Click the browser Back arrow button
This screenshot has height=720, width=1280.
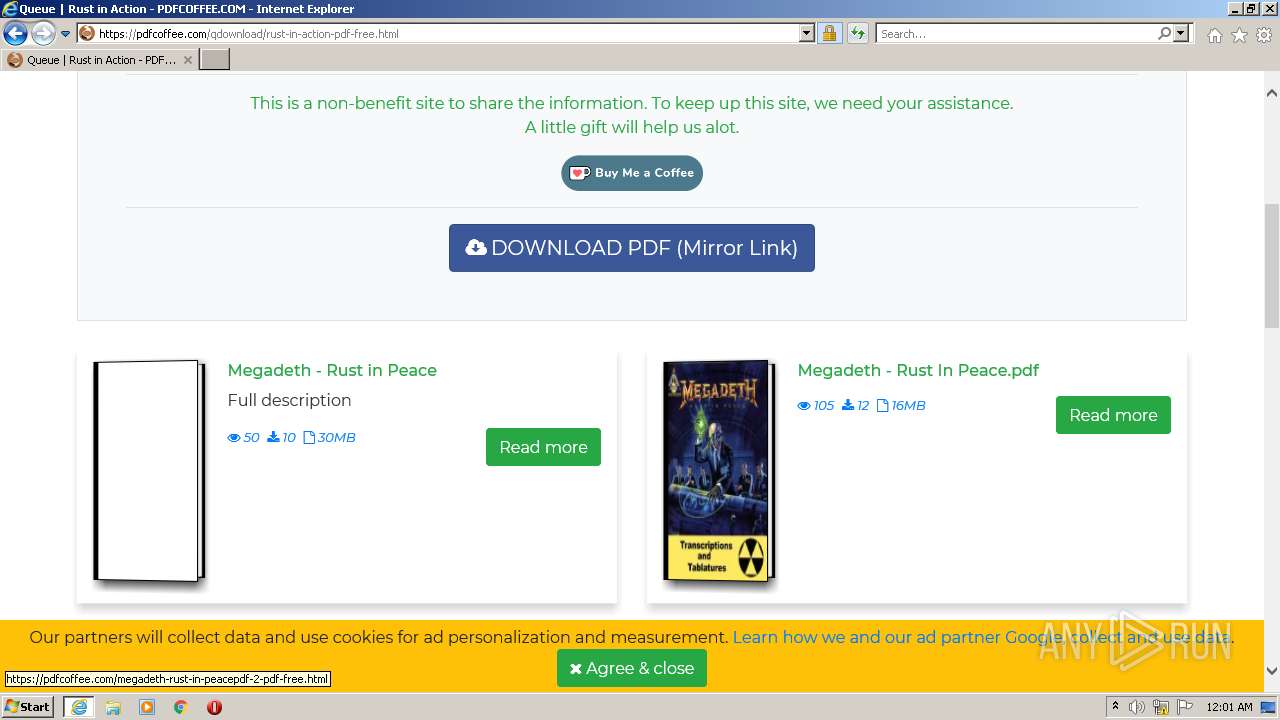point(15,34)
